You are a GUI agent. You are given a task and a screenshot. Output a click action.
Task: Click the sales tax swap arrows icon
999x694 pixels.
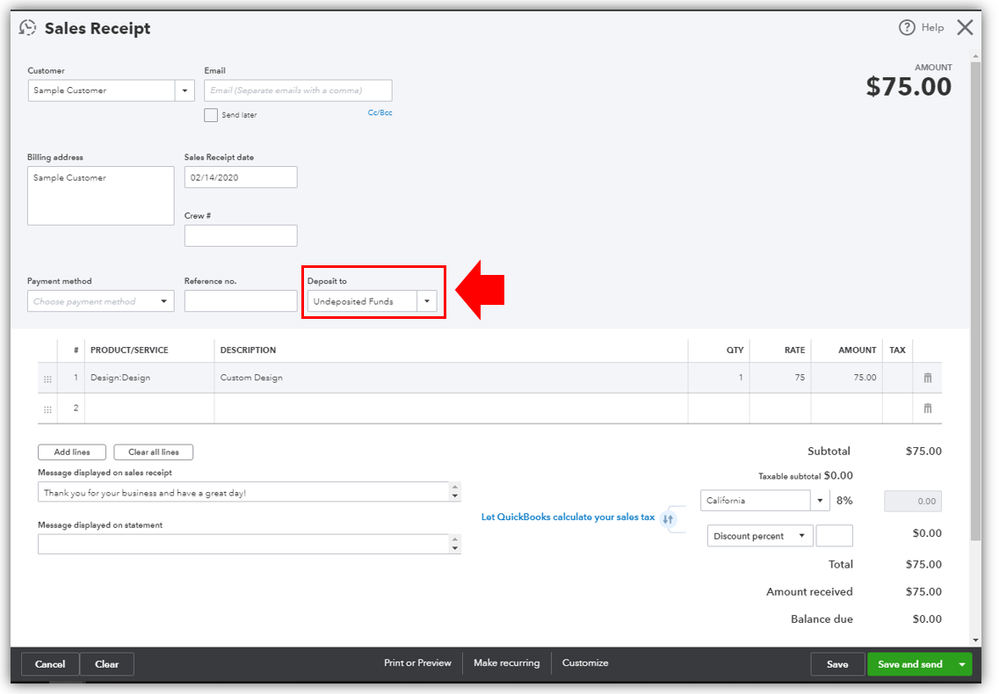(x=668, y=519)
